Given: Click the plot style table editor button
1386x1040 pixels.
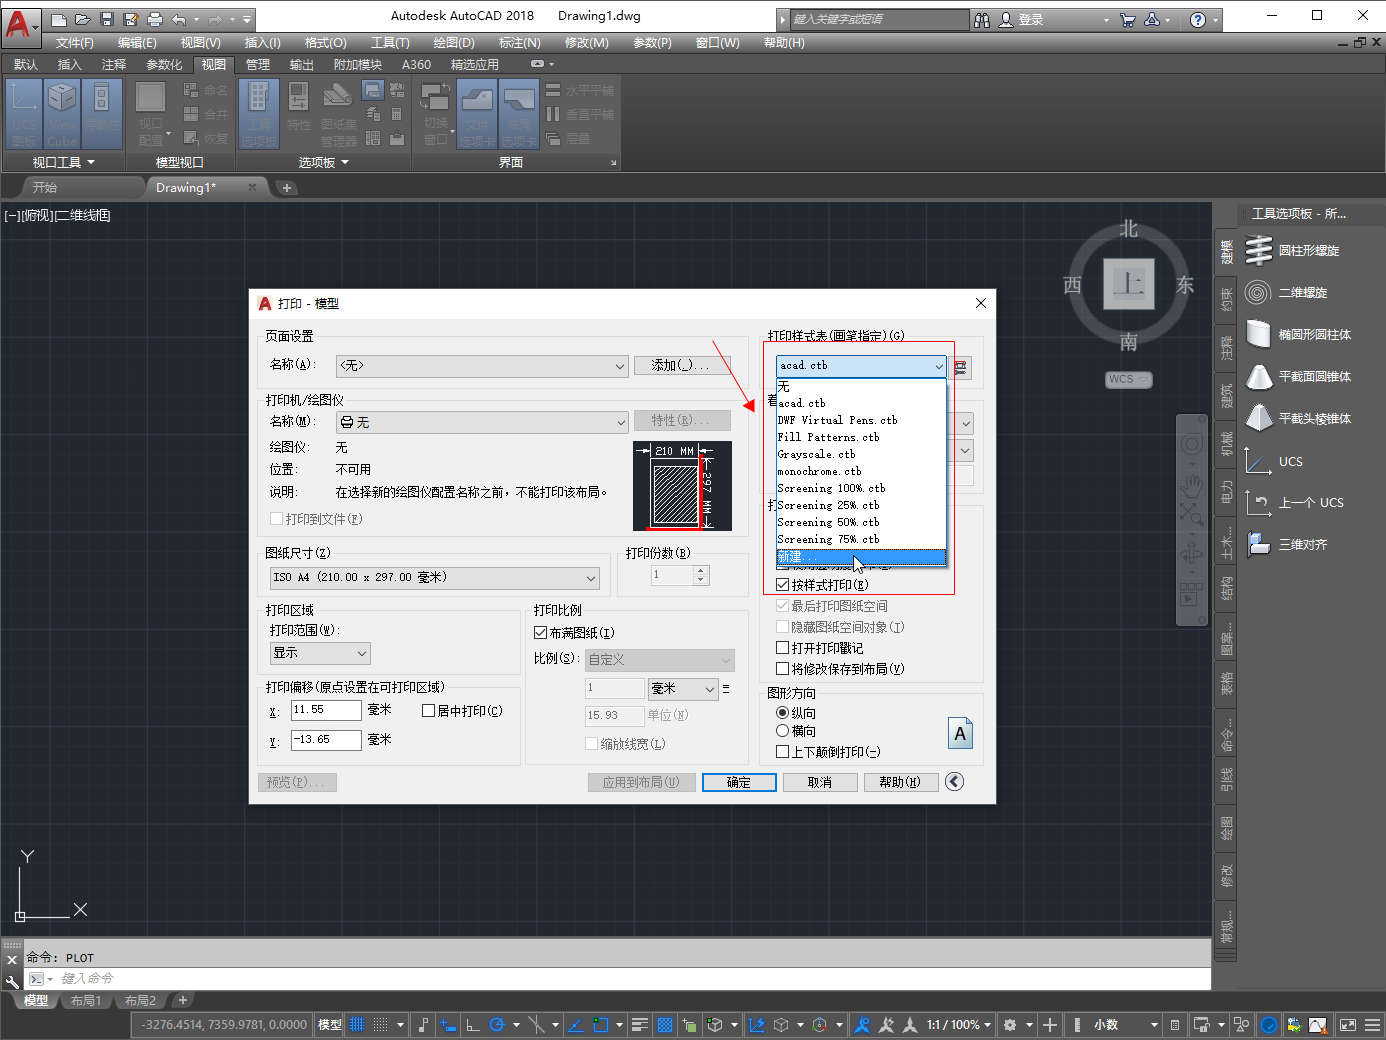Looking at the screenshot, I should 961,367.
